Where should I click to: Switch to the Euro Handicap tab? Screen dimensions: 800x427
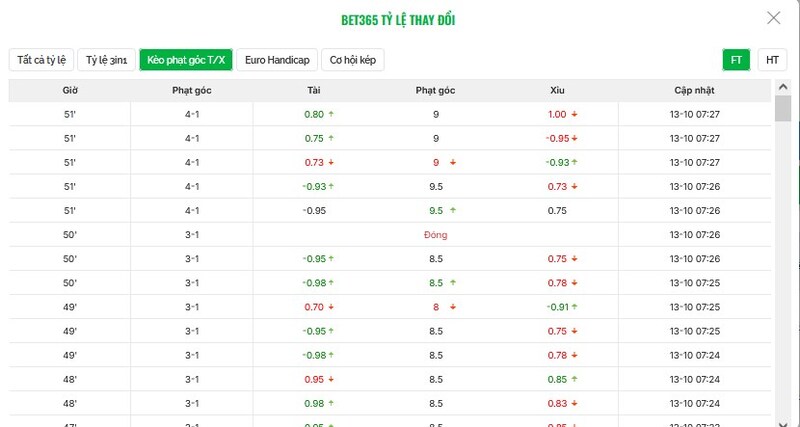tap(276, 60)
